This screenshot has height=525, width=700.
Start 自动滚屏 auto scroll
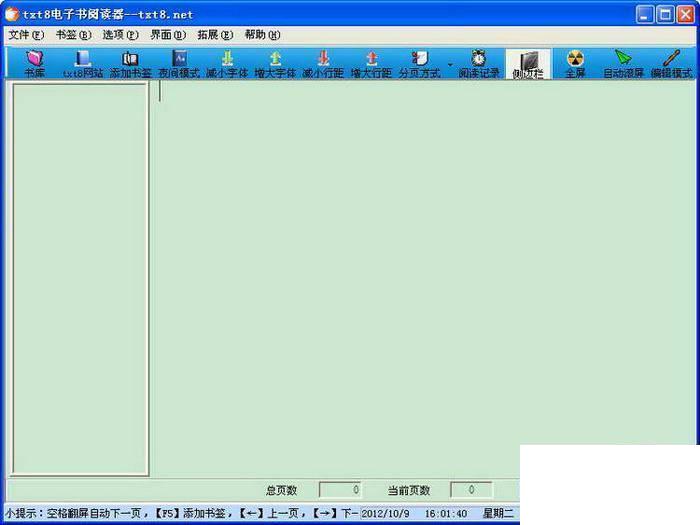coord(623,63)
